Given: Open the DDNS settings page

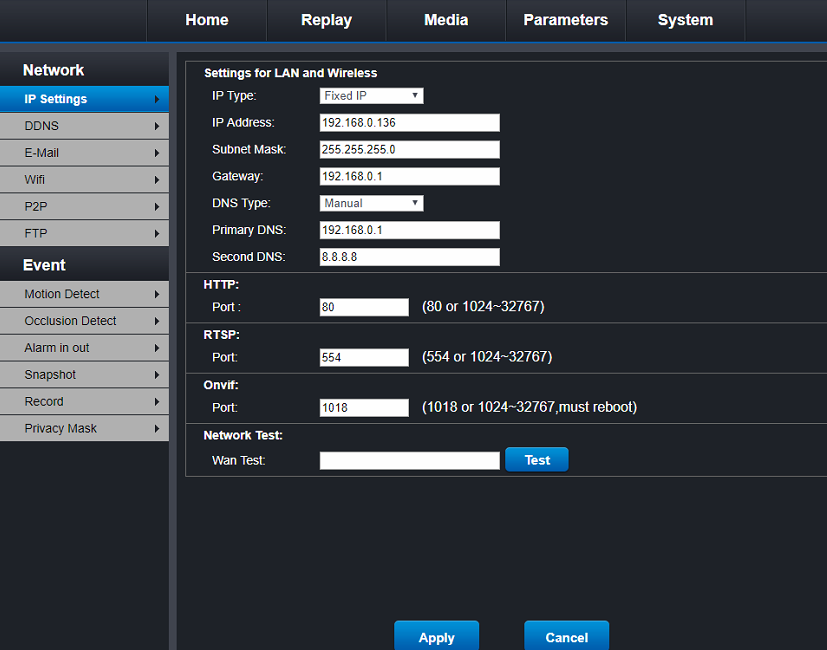Looking at the screenshot, I should (84, 126).
